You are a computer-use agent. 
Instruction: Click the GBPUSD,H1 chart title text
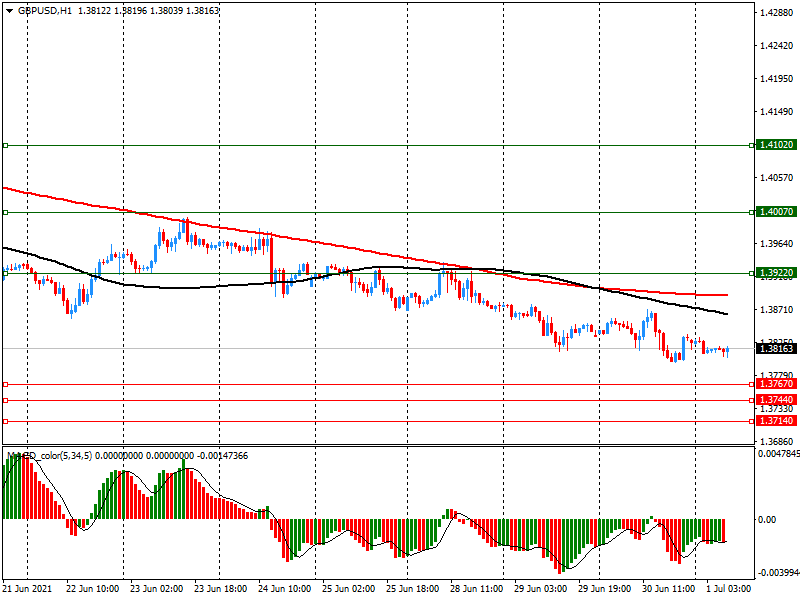(45, 10)
